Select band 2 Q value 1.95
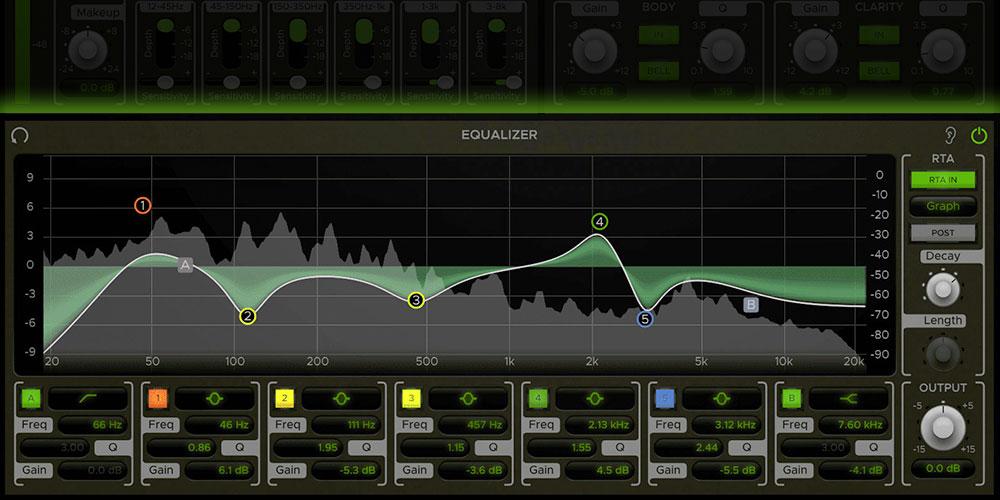 pyautogui.click(x=309, y=448)
